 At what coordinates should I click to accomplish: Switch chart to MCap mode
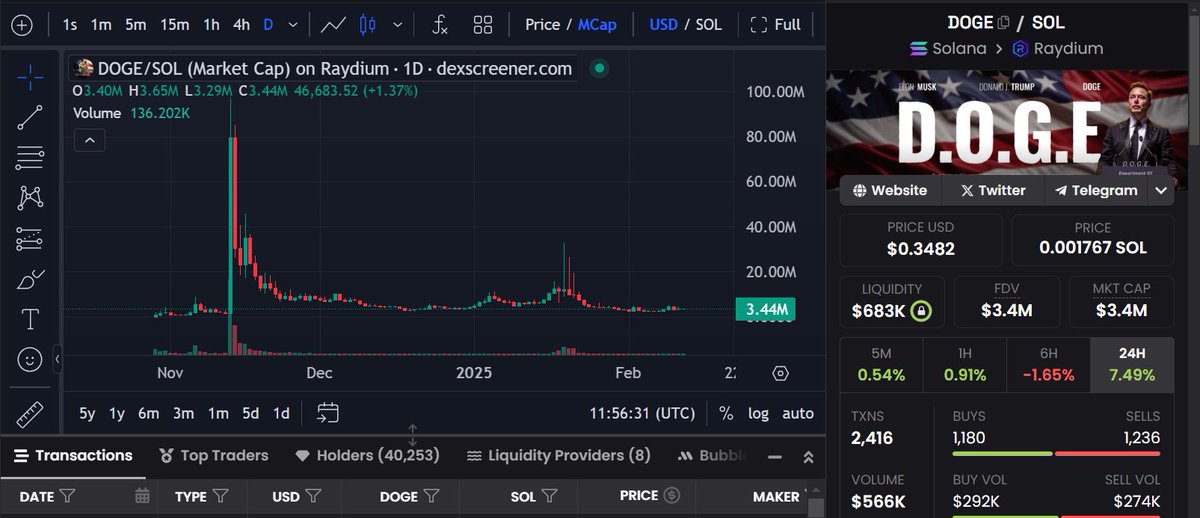597,24
